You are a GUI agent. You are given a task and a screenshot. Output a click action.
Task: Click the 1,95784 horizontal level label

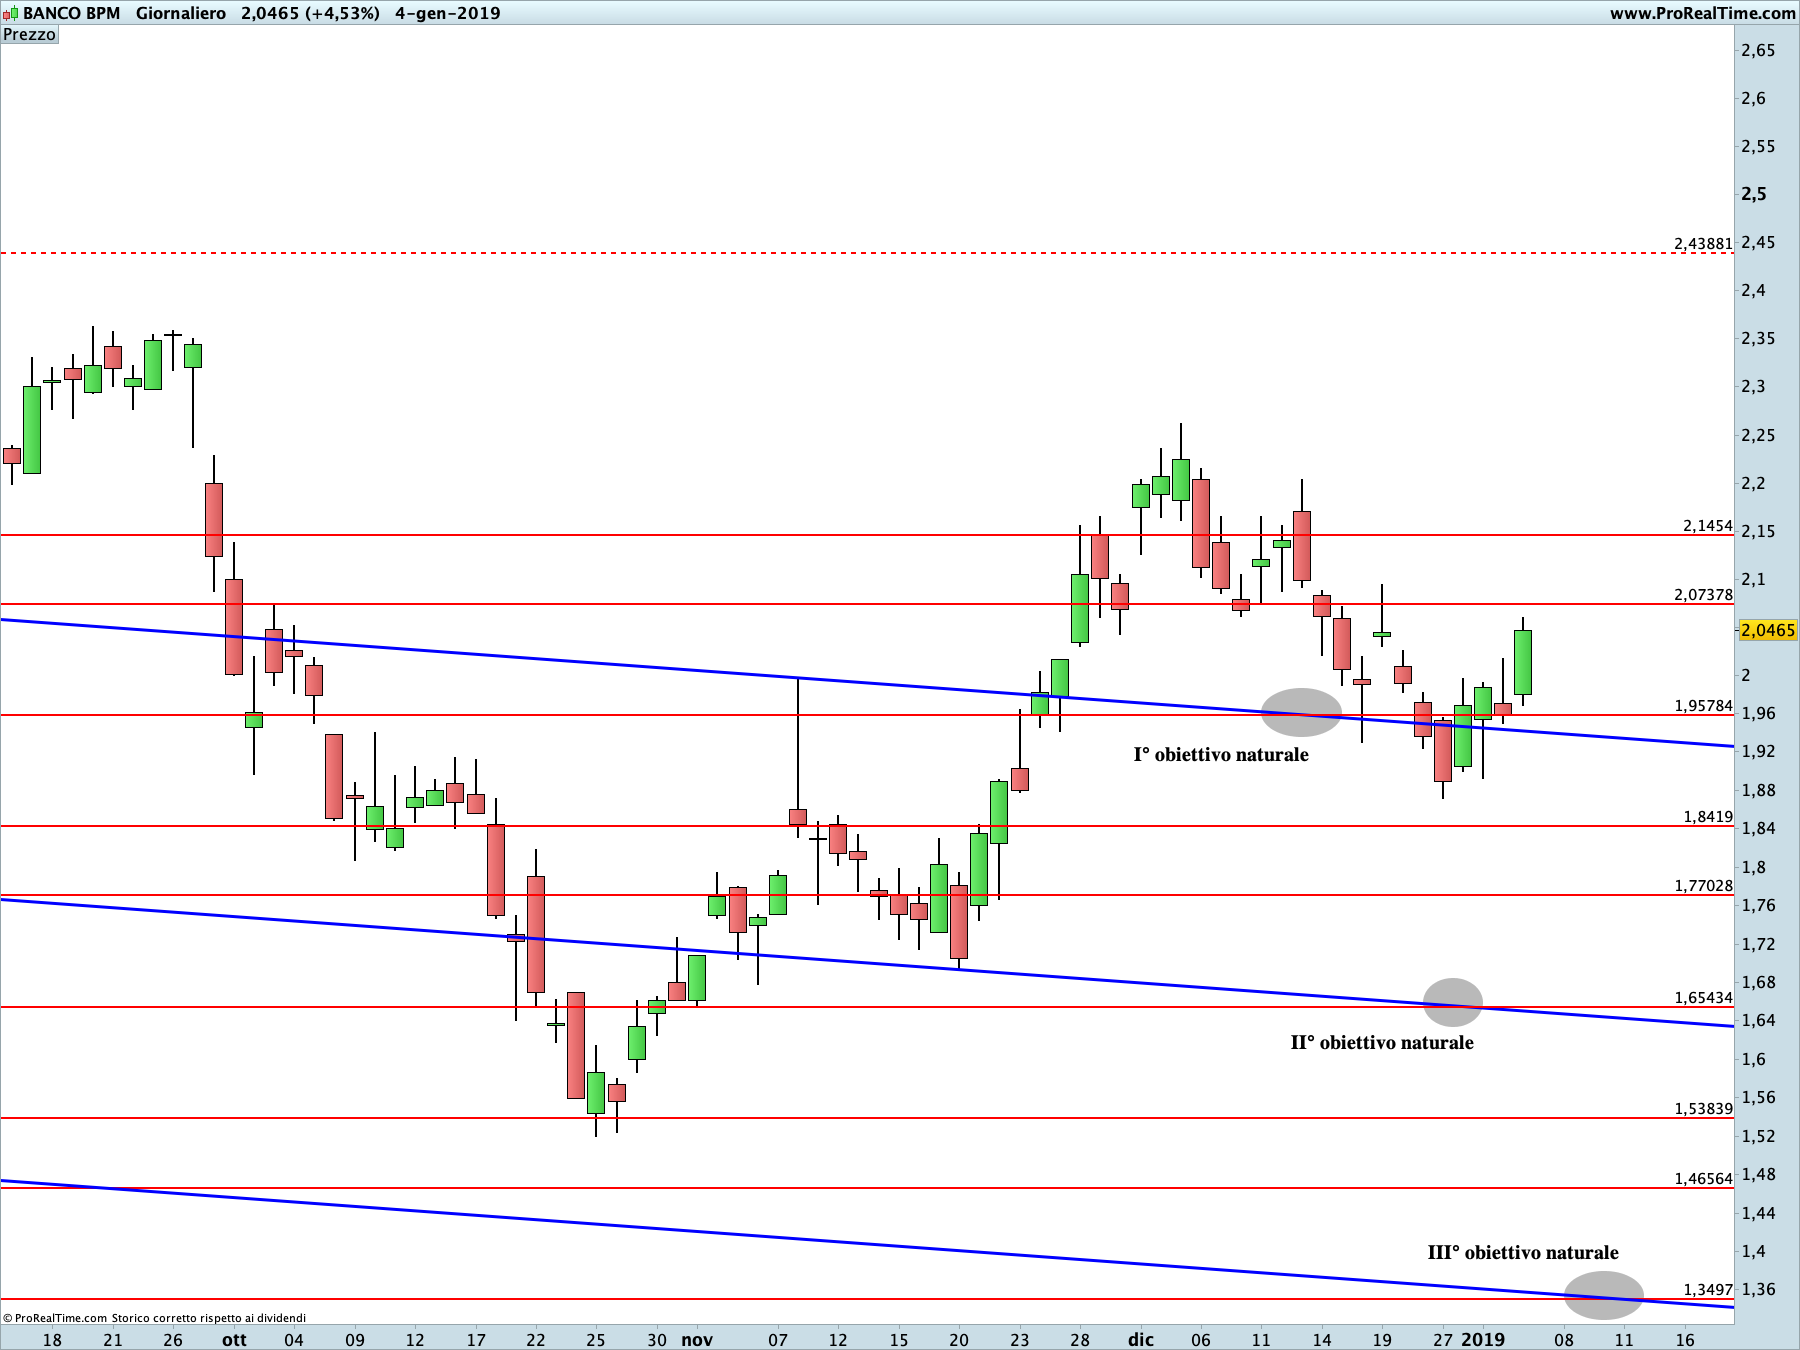coord(1703,705)
